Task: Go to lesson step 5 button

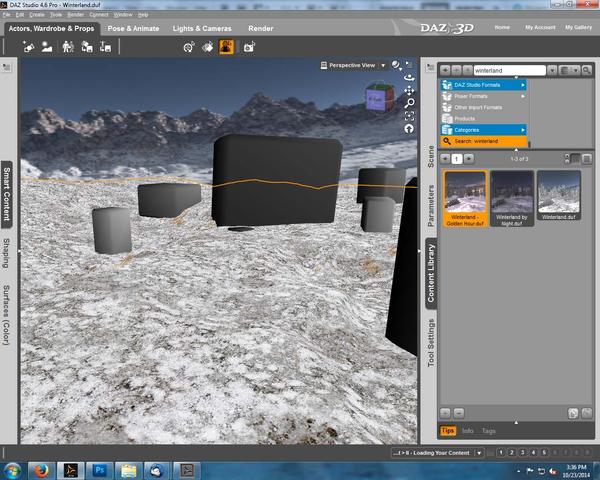Action: click(x=544, y=453)
